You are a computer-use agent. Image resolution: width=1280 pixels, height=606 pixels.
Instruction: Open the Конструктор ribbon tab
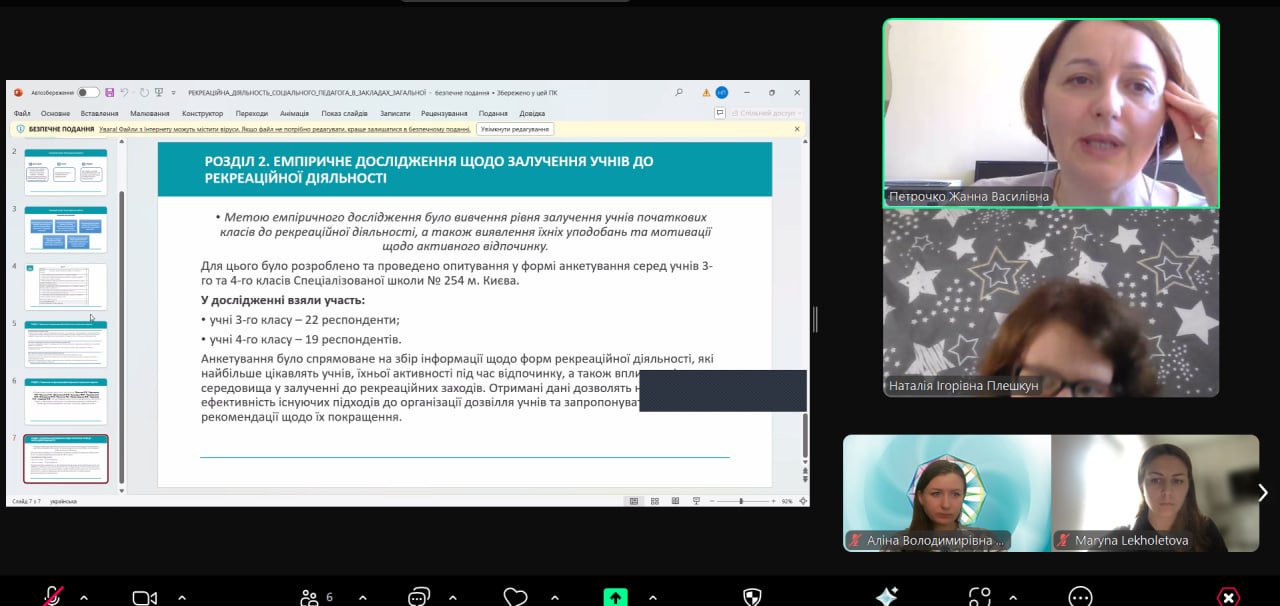(203, 113)
